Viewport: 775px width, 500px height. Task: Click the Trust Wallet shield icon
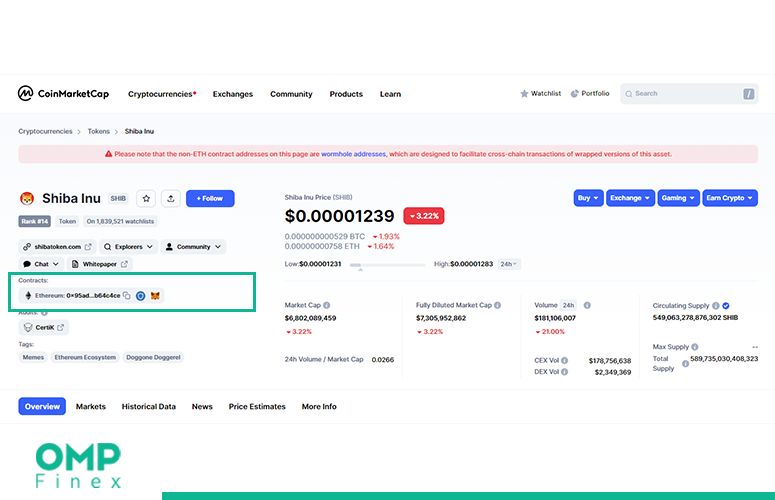tap(140, 295)
